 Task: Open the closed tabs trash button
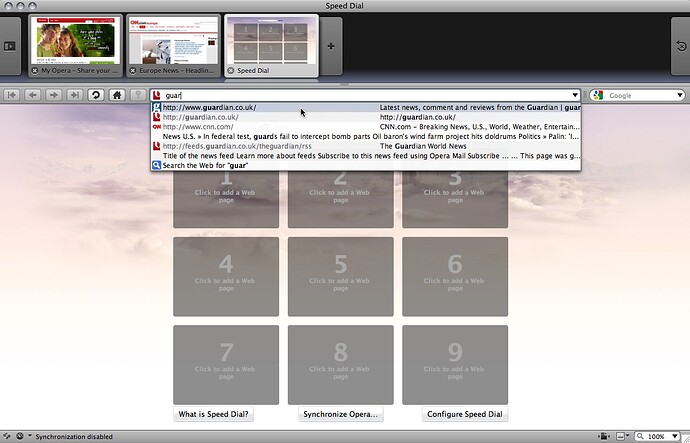point(680,46)
